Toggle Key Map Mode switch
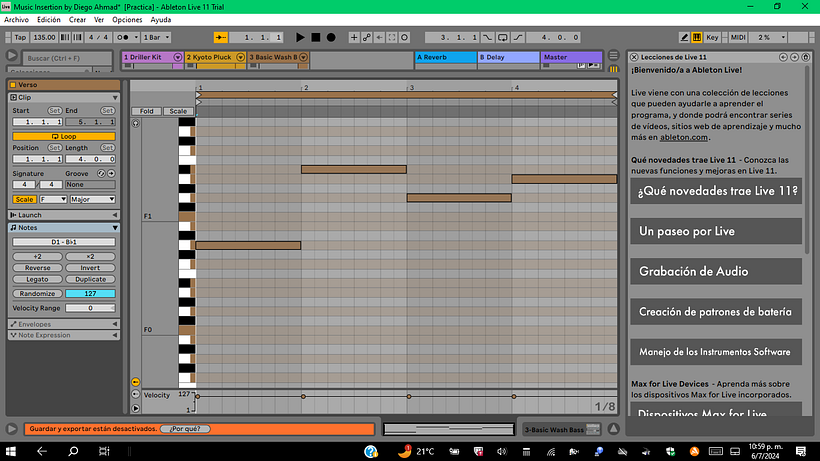This screenshot has width=820, height=461. coord(712,37)
